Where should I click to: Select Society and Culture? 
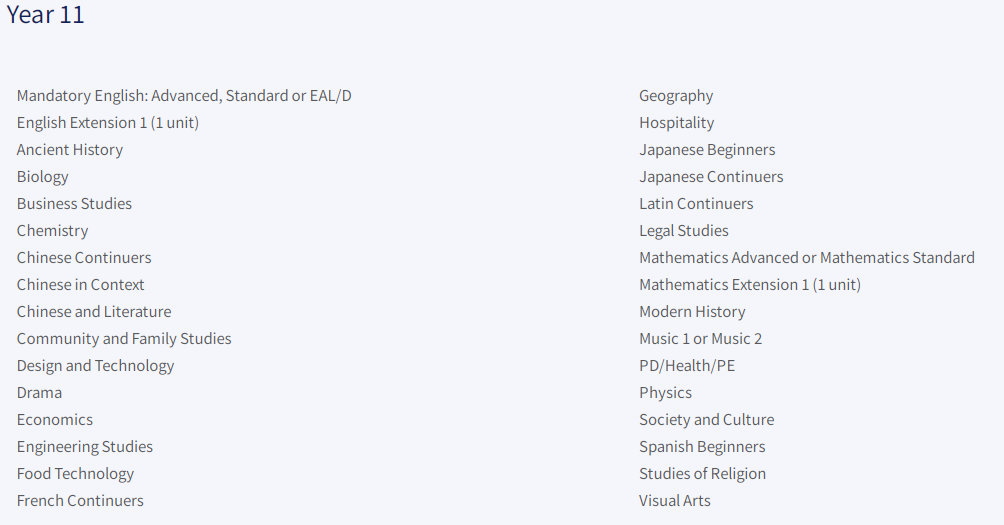coord(707,420)
